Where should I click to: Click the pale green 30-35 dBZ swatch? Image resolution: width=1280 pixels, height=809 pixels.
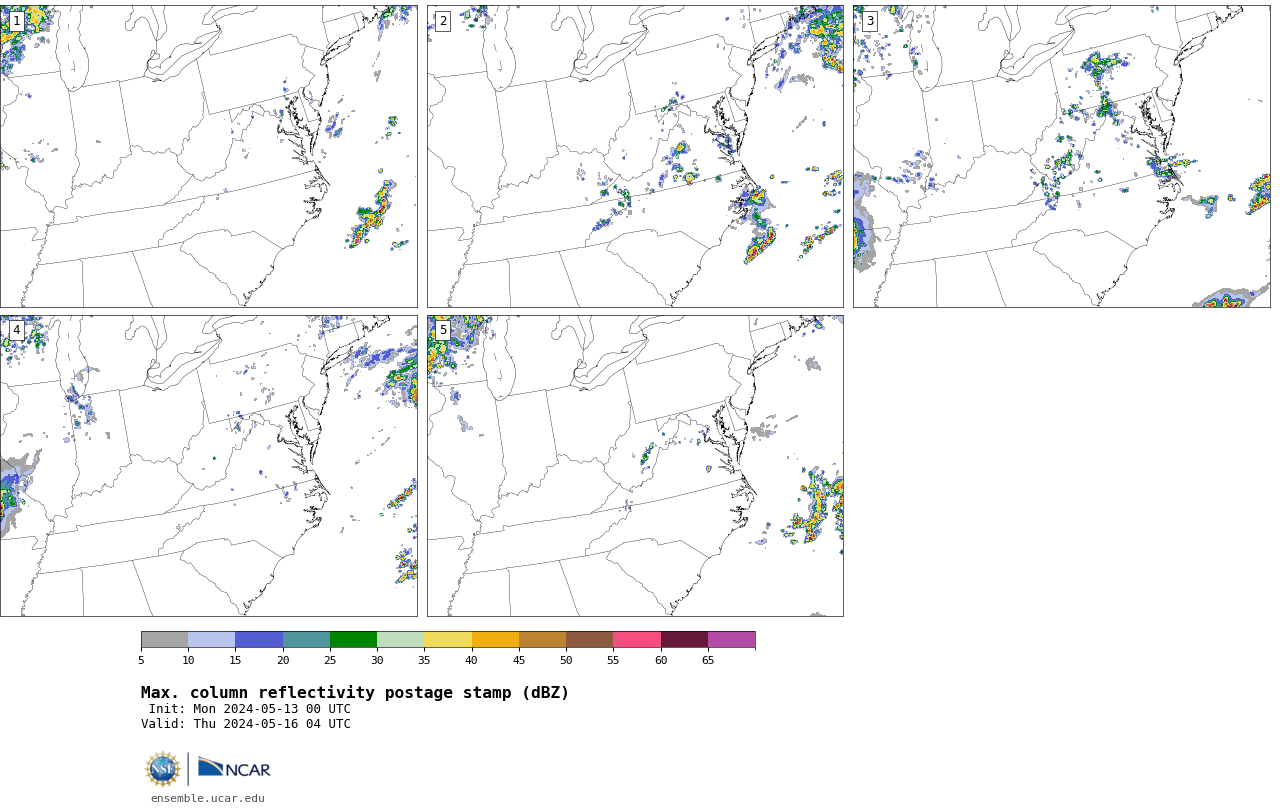(400, 640)
